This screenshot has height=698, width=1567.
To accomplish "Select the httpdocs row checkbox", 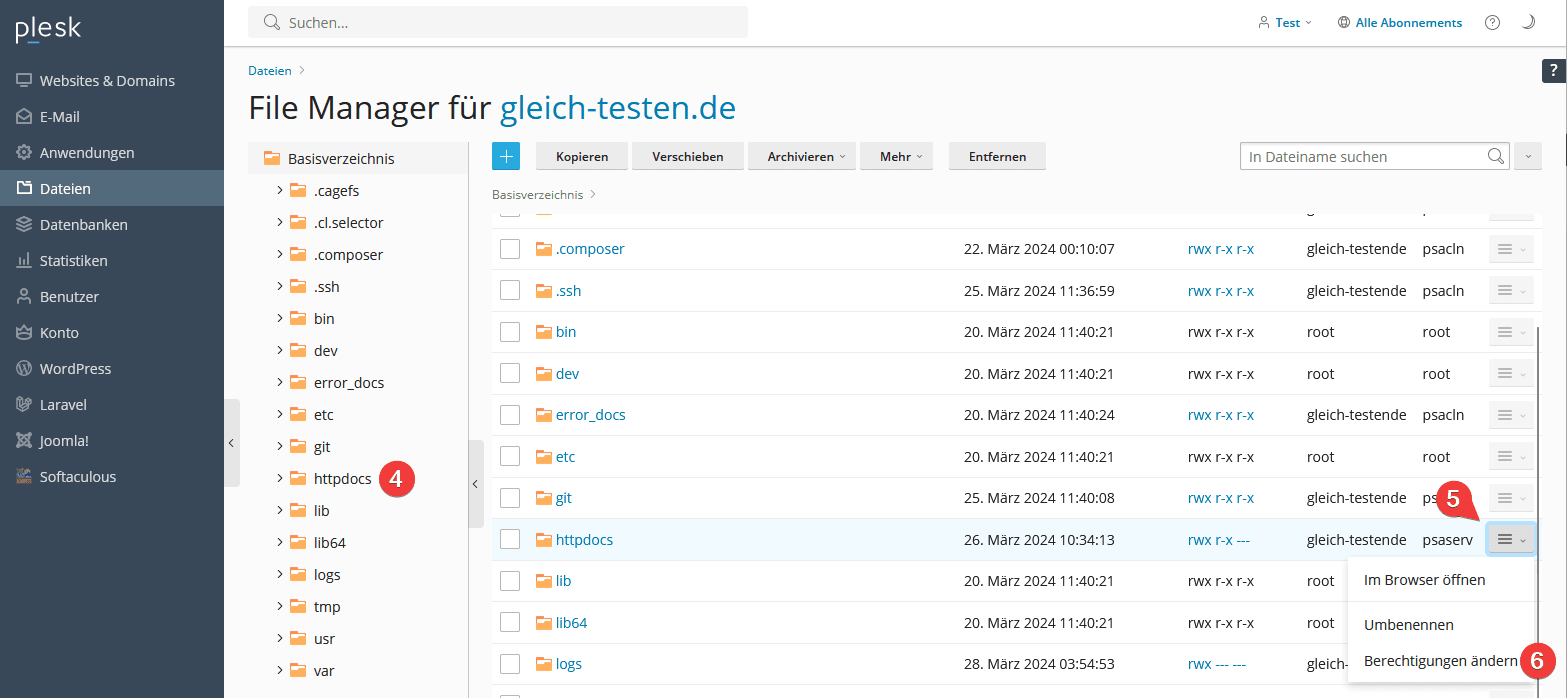I will (x=510, y=539).
